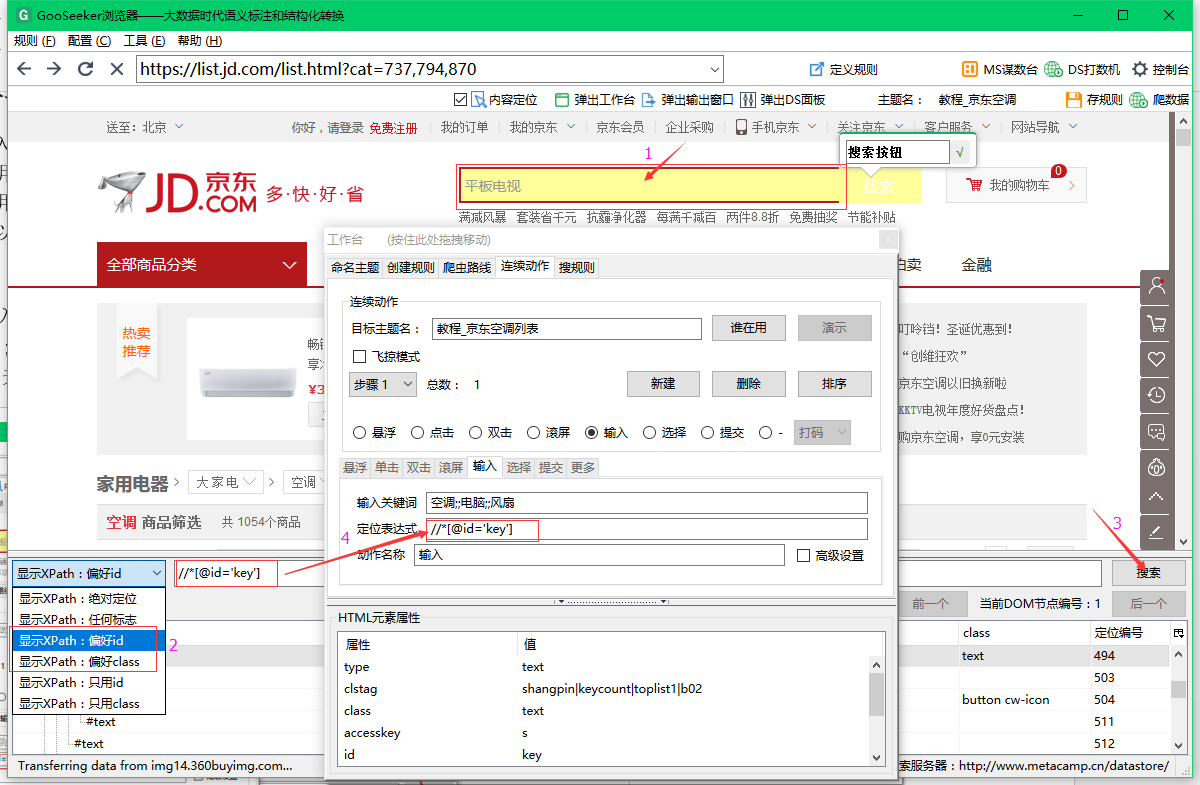Viewport: 1200px width, 785px height.
Task: Switch to the 创建规则 tab
Action: [x=411, y=267]
